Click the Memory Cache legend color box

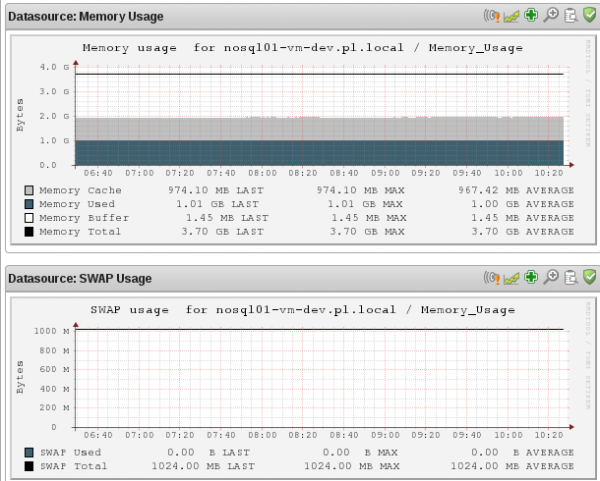tap(29, 190)
